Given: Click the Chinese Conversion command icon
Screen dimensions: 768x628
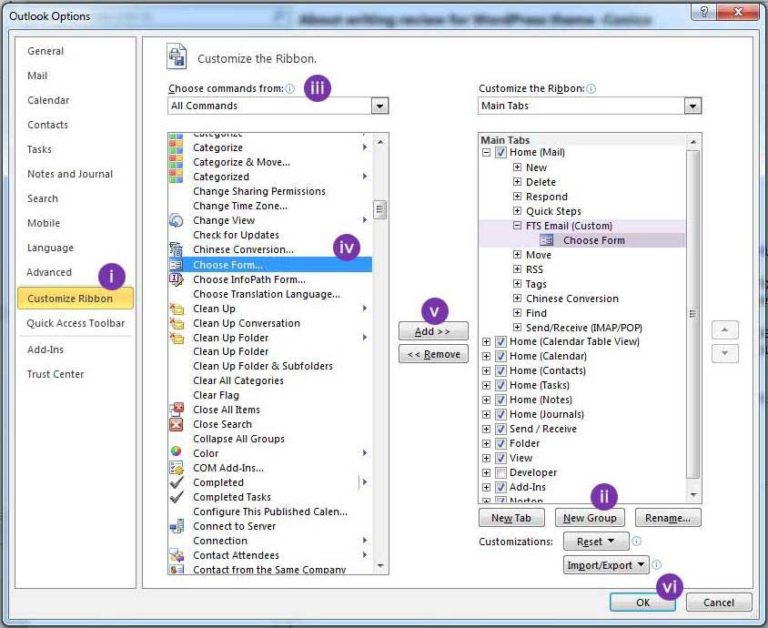Looking at the screenshot, I should coord(176,249).
